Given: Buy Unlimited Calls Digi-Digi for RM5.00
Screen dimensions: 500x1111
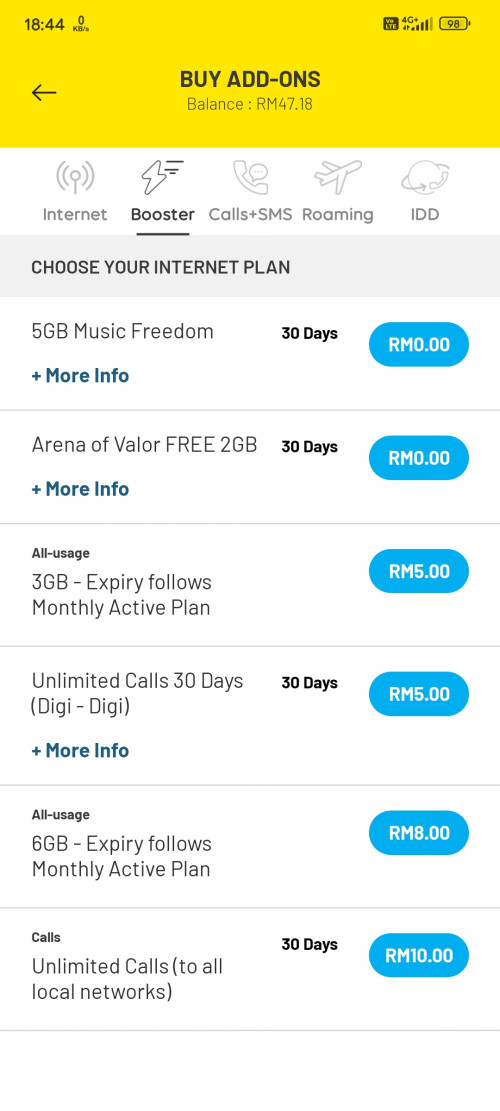Looking at the screenshot, I should point(419,694).
